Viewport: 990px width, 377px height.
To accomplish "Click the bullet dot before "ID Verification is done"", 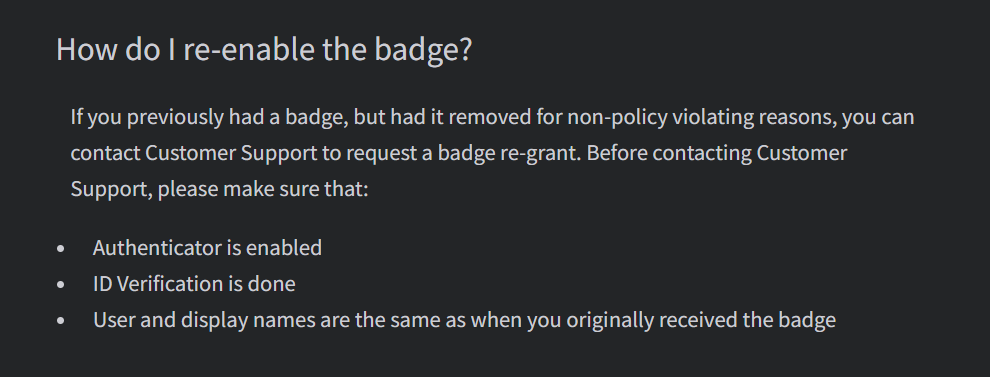I will [x=61, y=285].
